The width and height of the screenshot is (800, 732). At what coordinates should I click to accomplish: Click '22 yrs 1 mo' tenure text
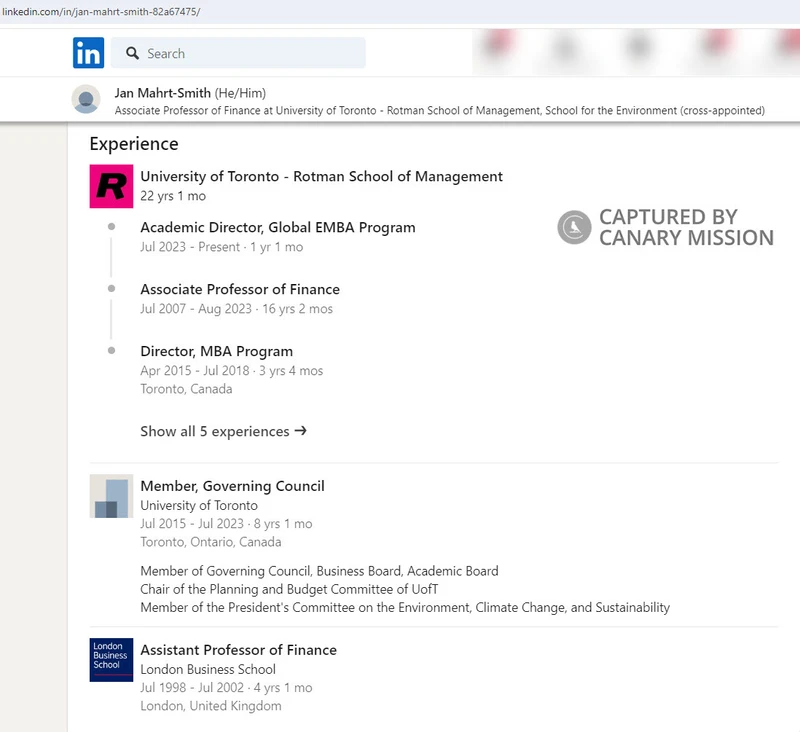click(x=173, y=196)
